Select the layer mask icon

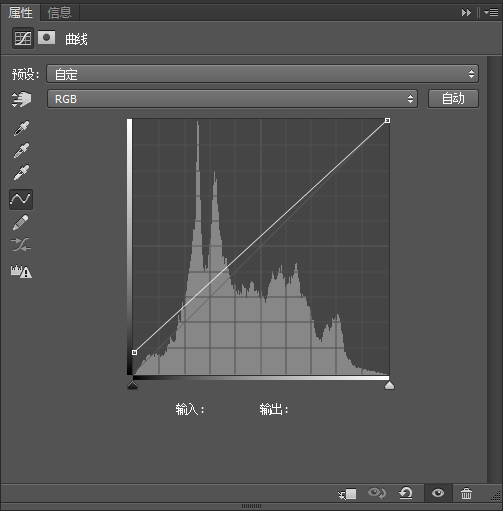(x=46, y=38)
